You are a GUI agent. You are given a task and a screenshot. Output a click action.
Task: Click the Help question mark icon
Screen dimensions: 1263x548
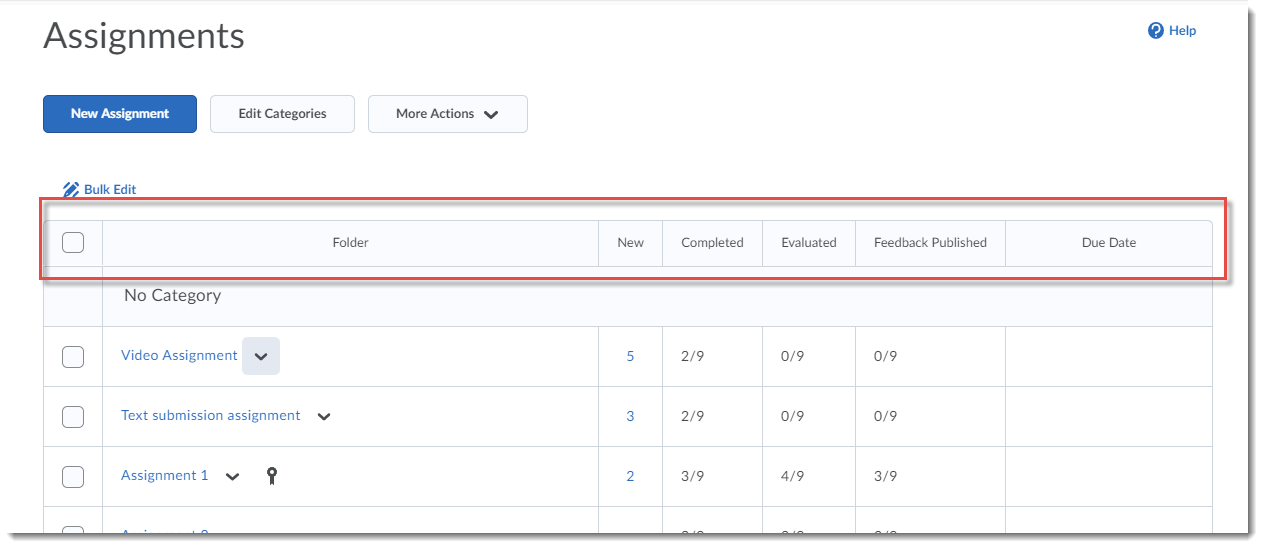tap(1156, 31)
